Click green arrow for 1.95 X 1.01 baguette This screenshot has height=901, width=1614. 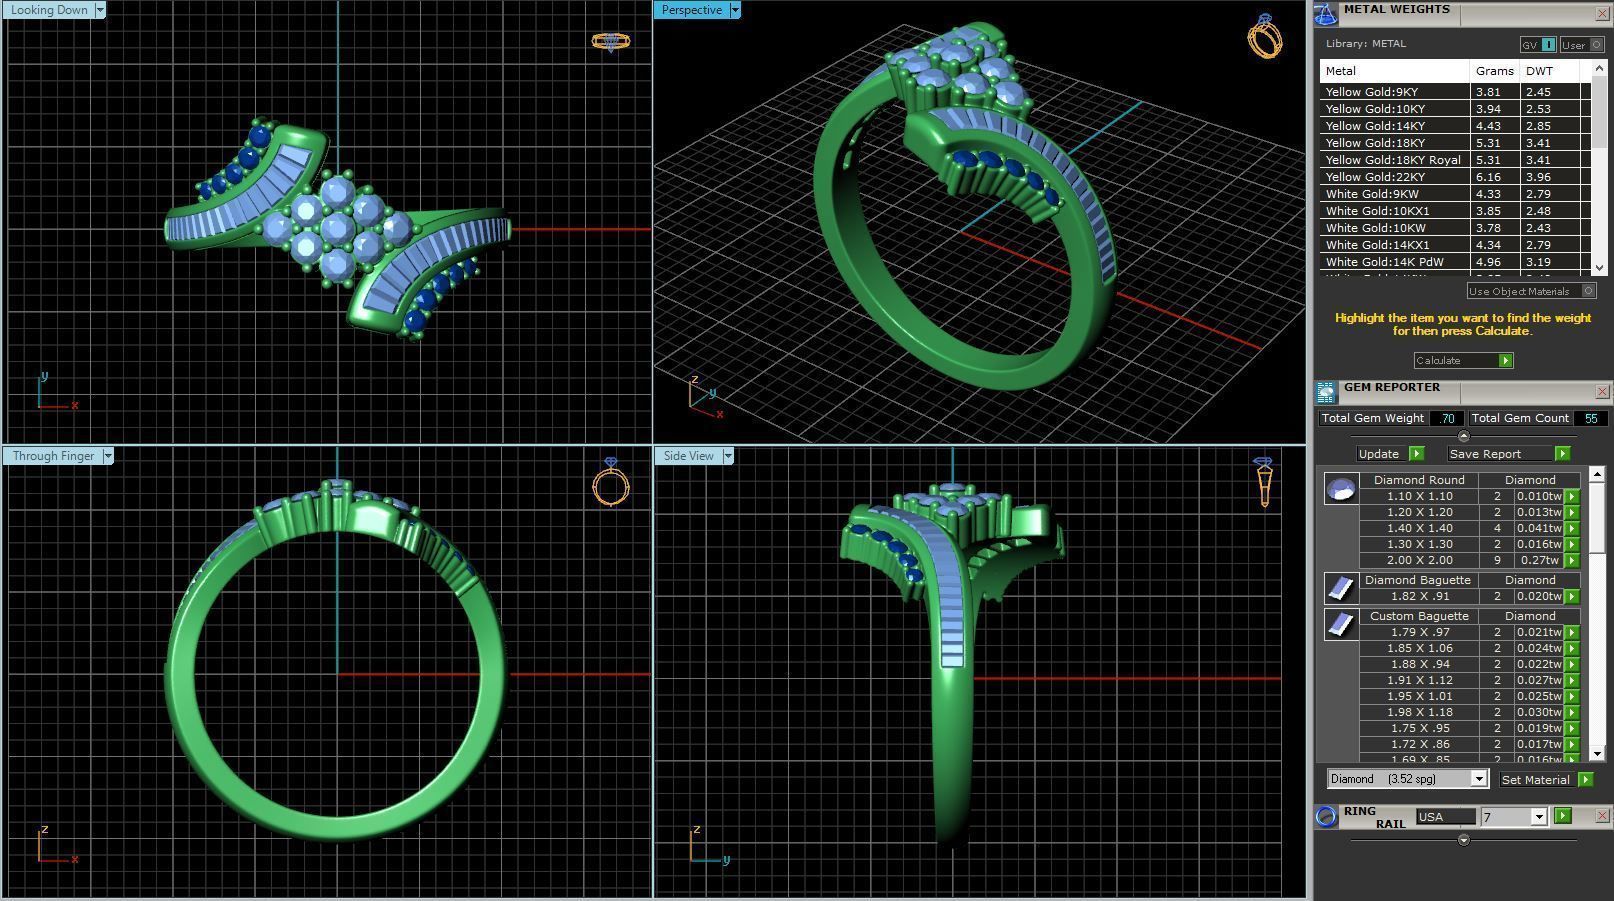pos(1572,696)
